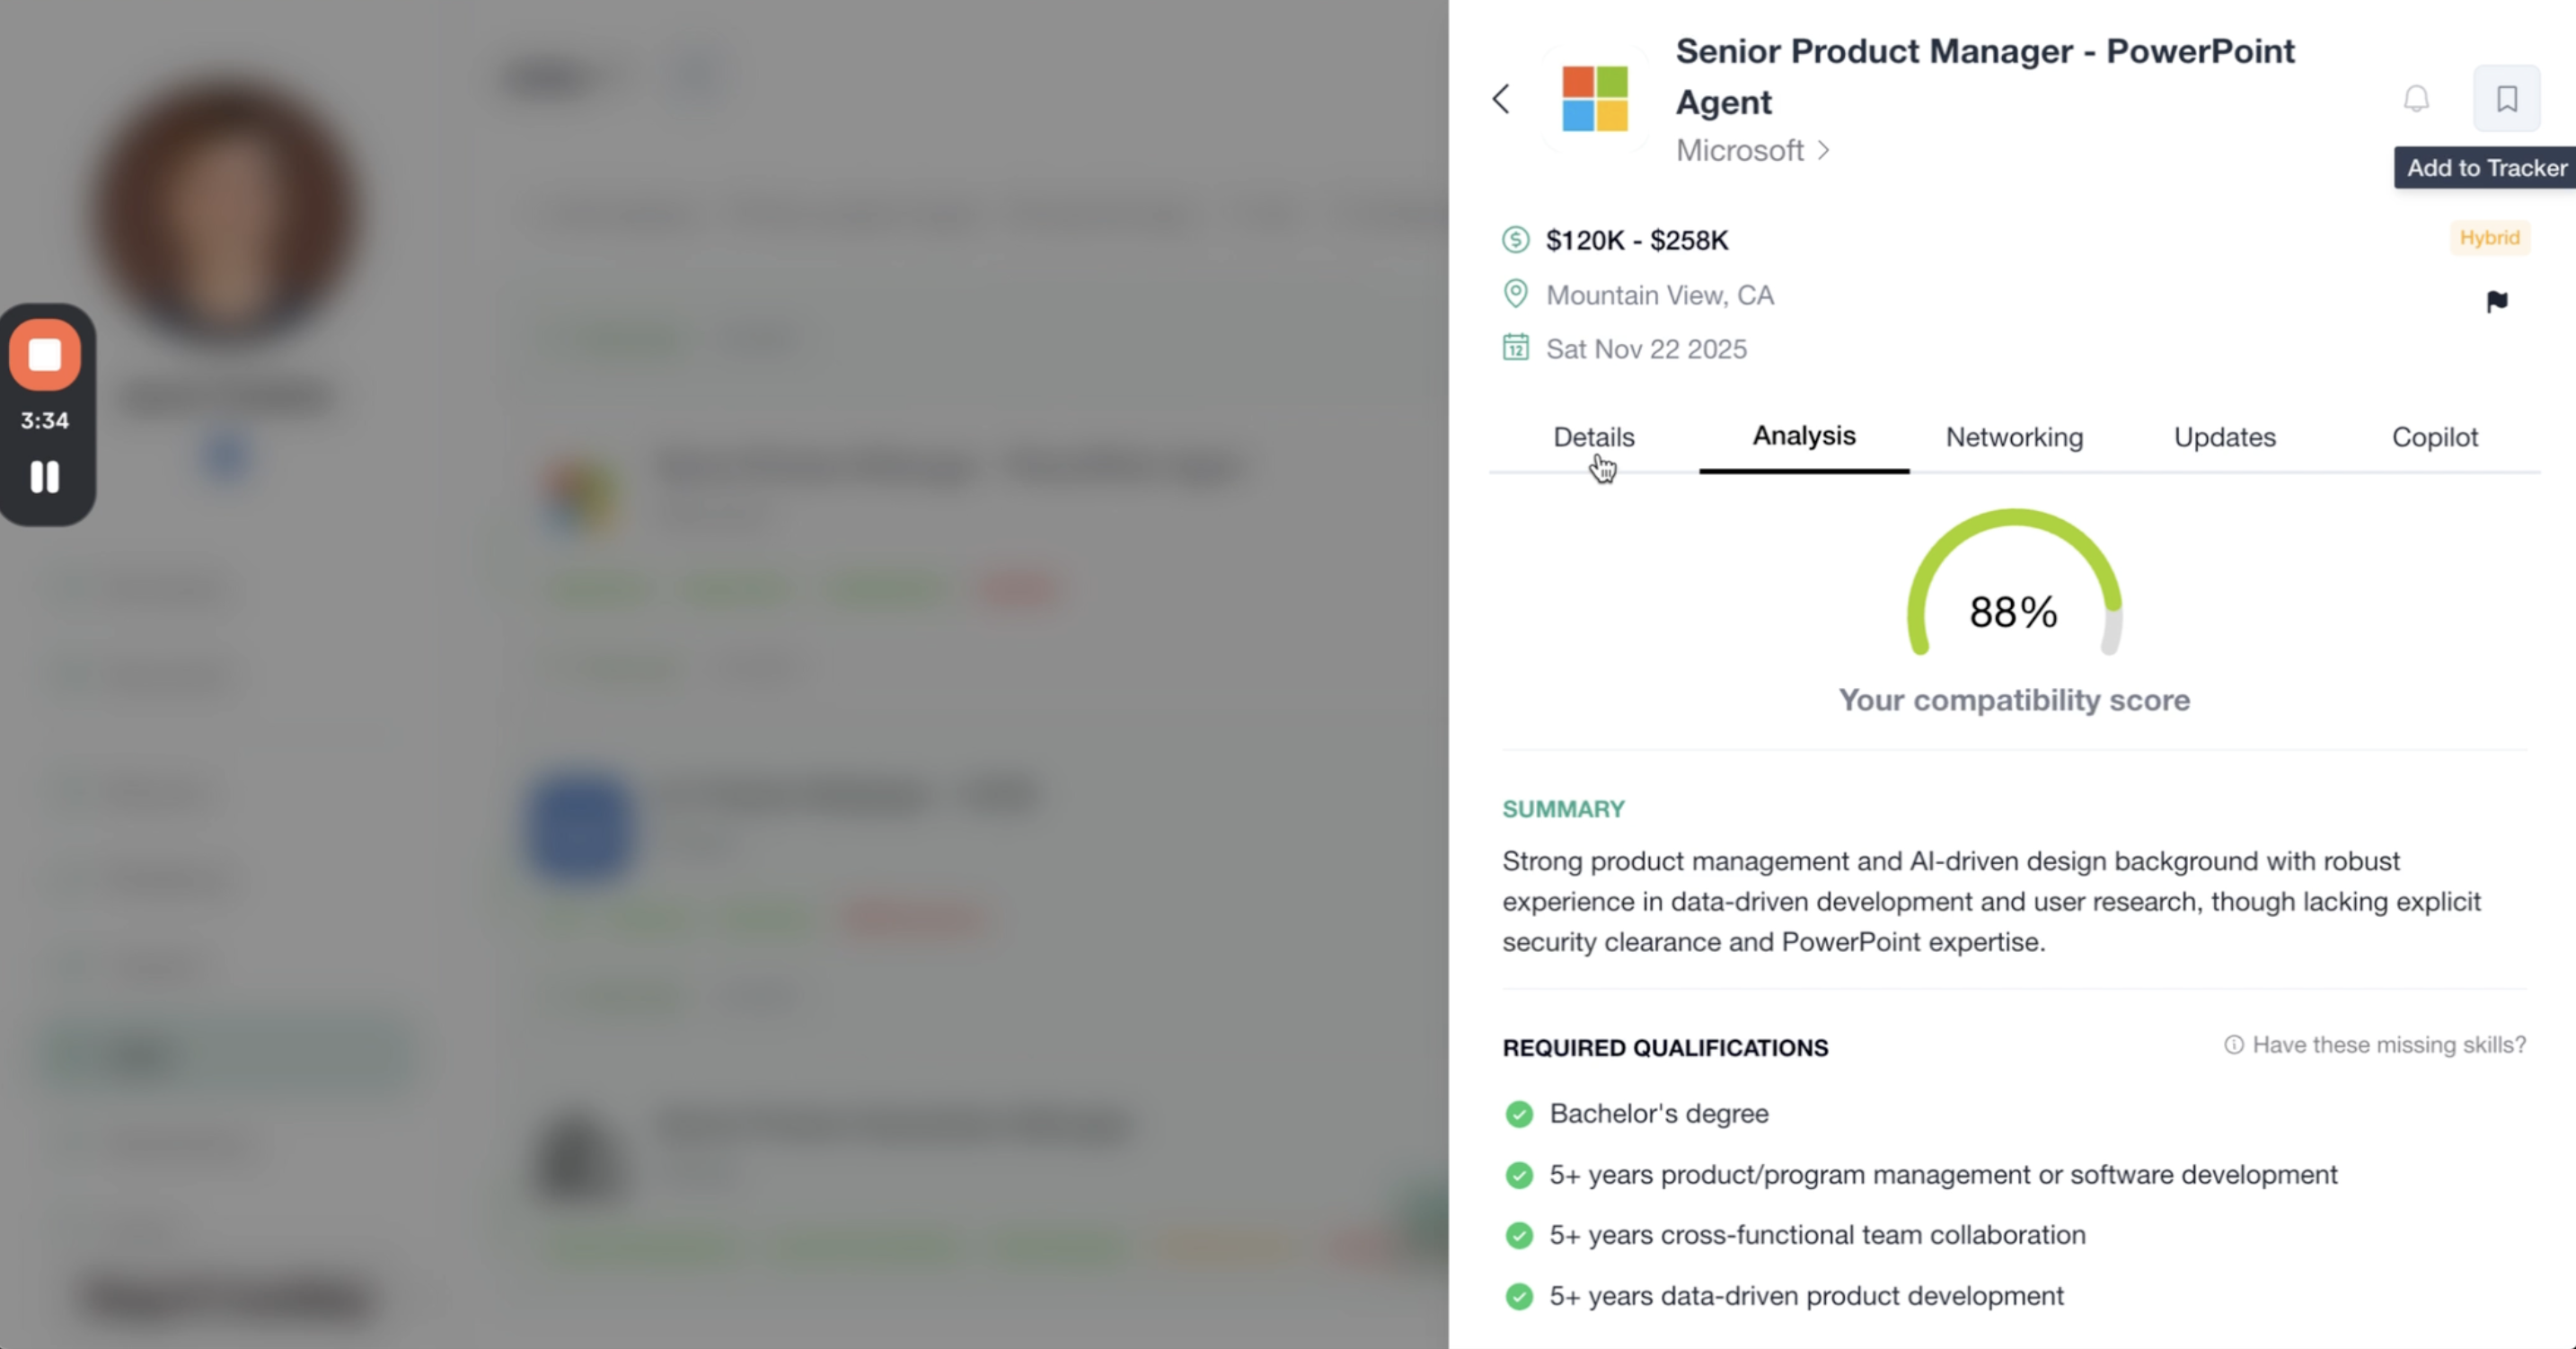2576x1349 pixels.
Task: Click the checkmark for data-driven product development
Action: point(1518,1296)
